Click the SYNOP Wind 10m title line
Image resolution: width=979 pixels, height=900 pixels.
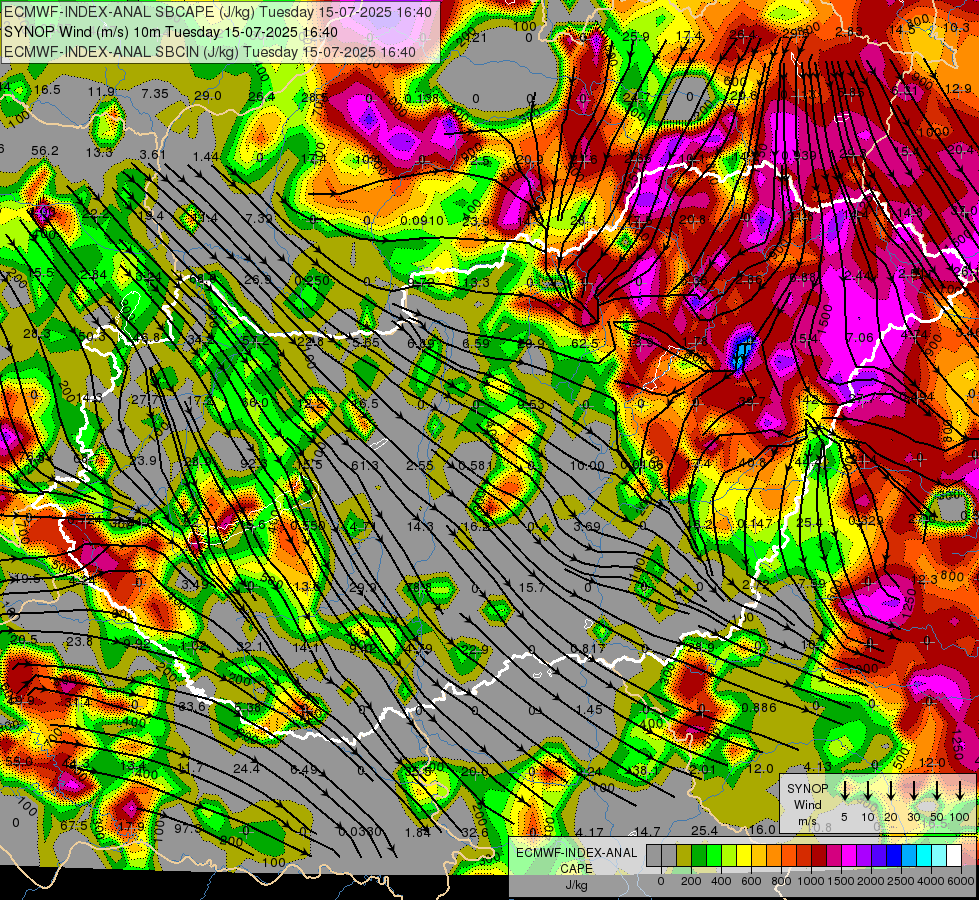(x=171, y=32)
